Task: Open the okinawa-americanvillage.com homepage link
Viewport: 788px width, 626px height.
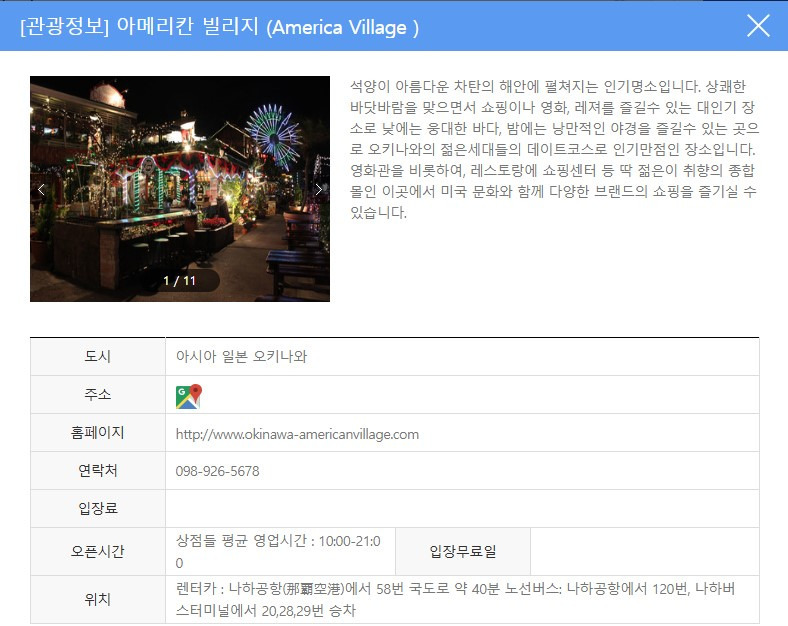Action: pyautogui.click(x=297, y=434)
